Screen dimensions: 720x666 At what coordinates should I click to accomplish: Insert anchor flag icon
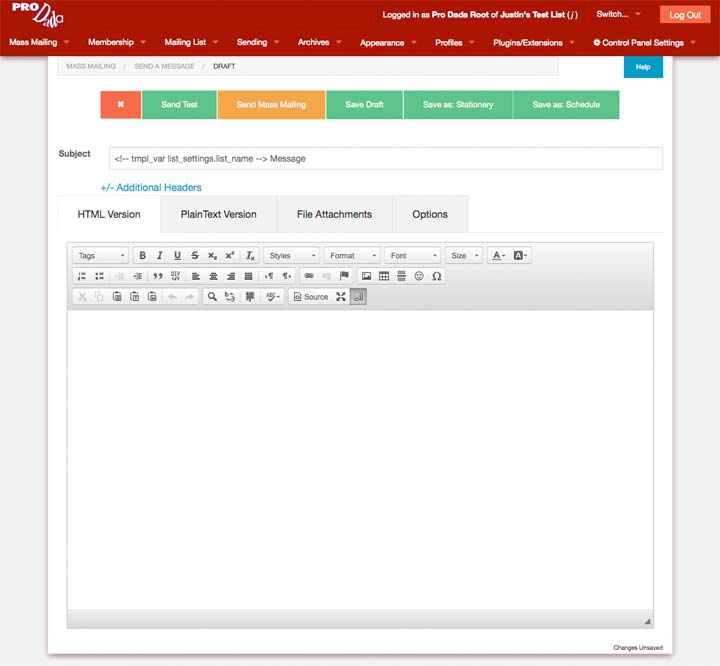(x=344, y=276)
